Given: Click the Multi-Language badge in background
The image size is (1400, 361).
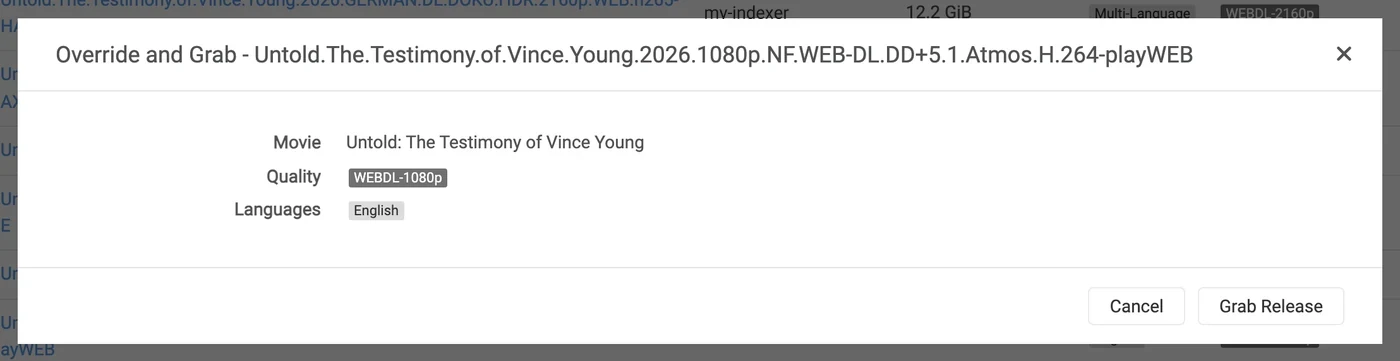Looking at the screenshot, I should click(x=1141, y=13).
